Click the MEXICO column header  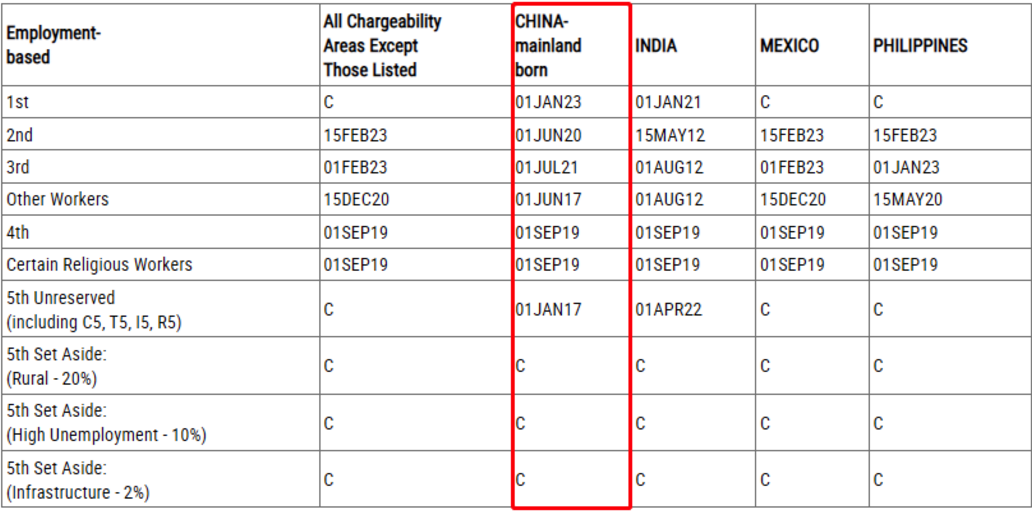click(789, 46)
